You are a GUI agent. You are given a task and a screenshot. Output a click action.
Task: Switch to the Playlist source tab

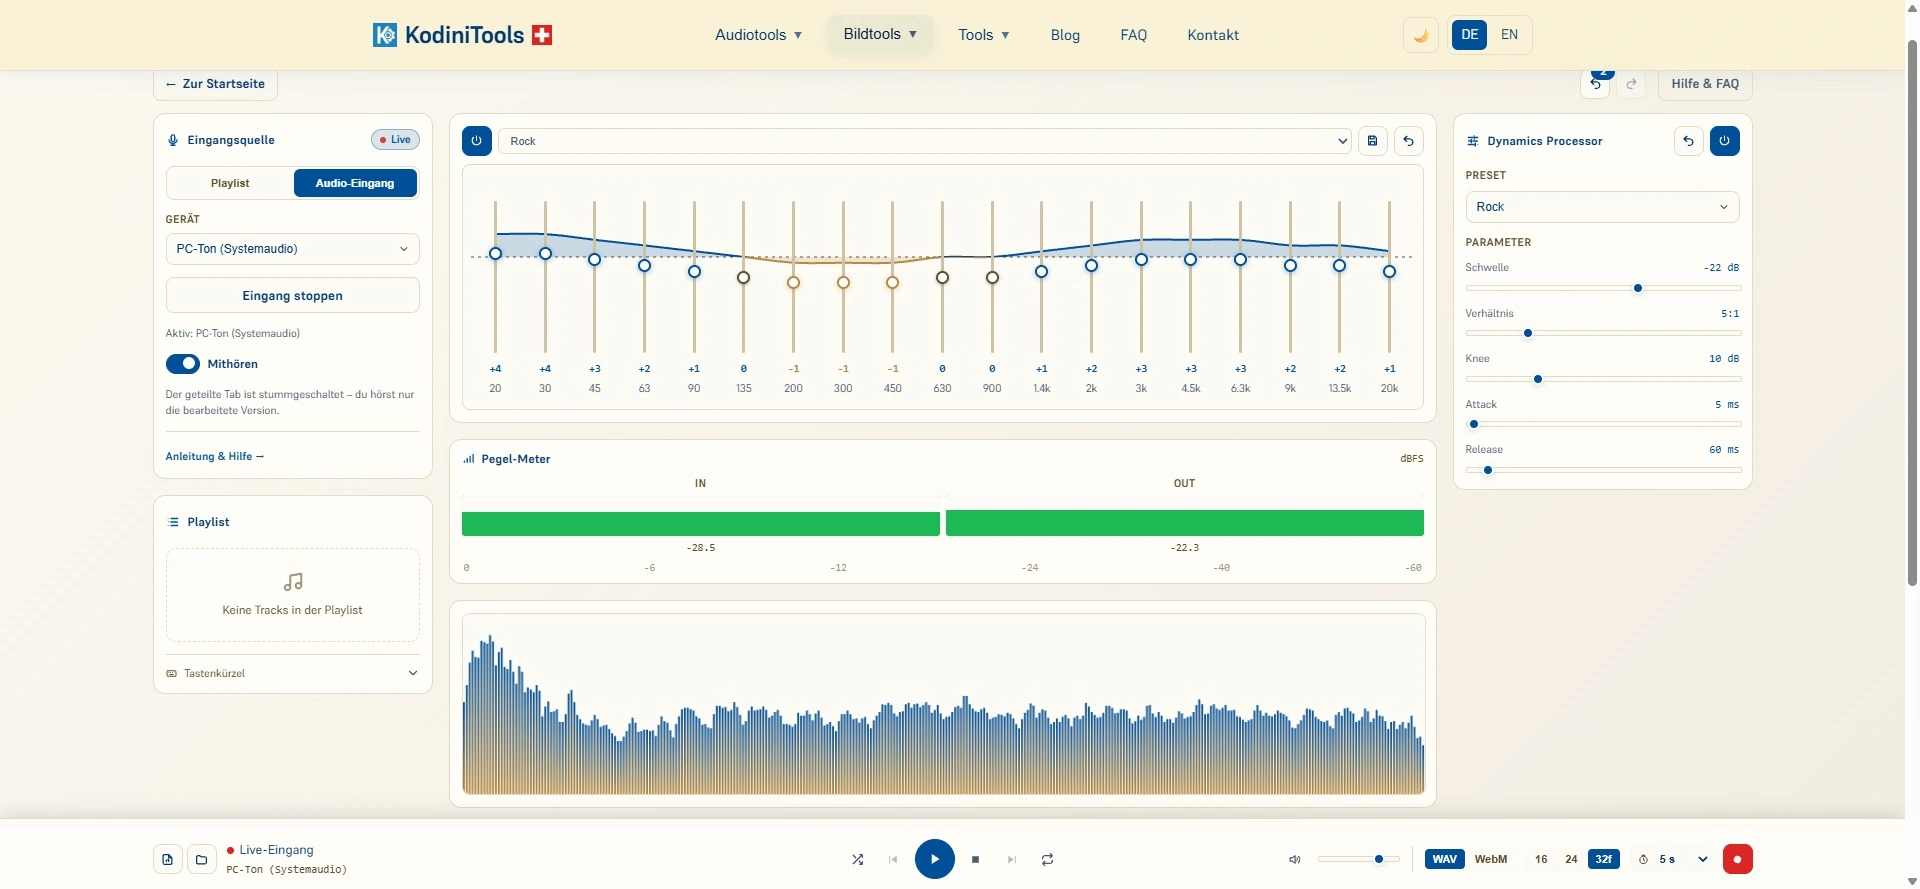click(x=230, y=183)
